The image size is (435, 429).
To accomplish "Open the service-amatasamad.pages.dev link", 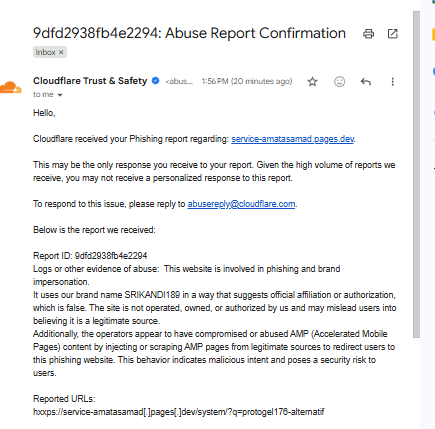I will tap(293, 139).
